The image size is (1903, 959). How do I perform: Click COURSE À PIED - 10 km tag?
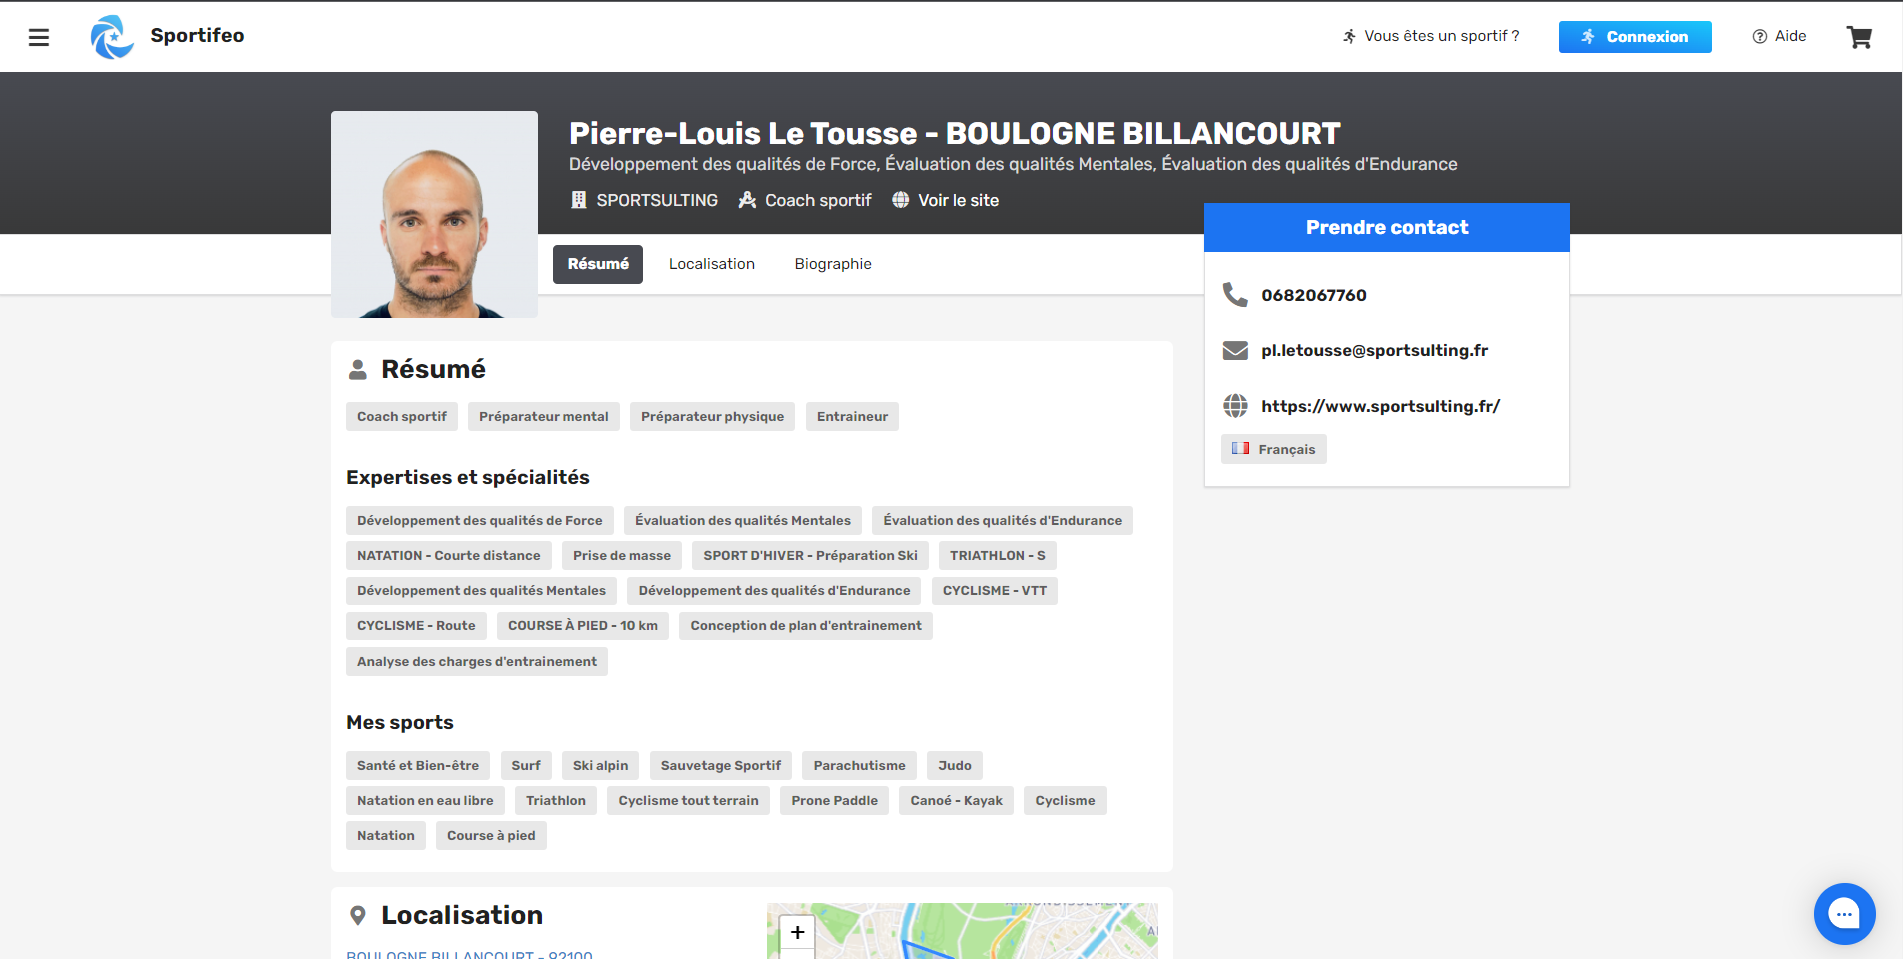click(x=583, y=626)
